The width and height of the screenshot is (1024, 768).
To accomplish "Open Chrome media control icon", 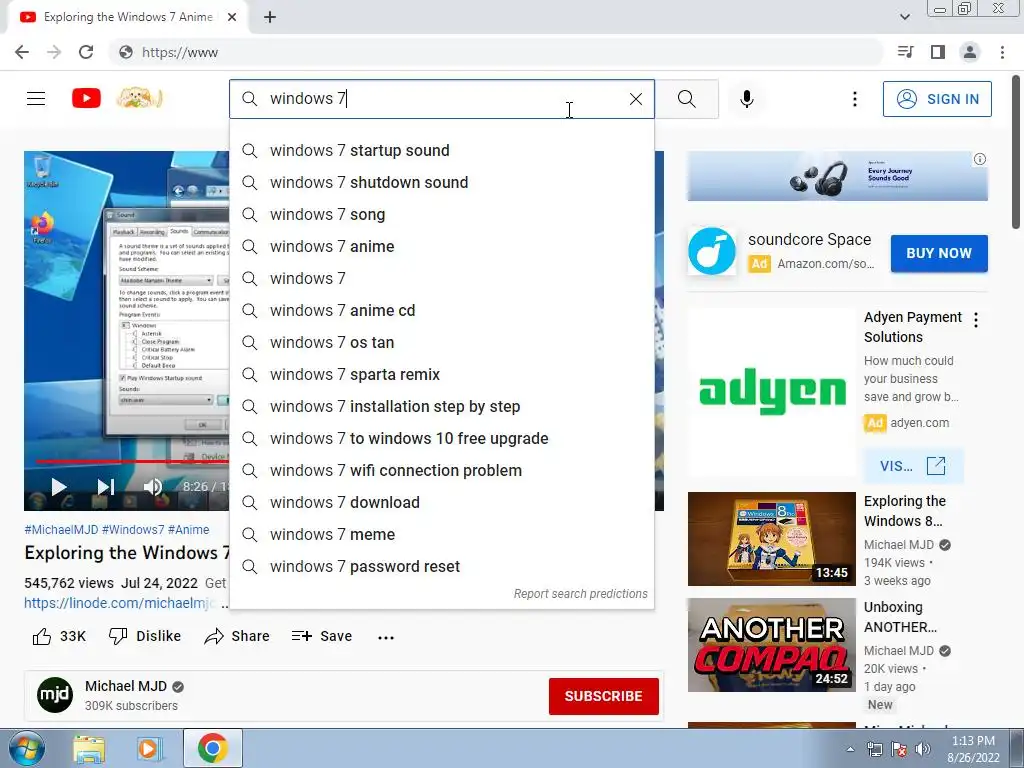I will (x=905, y=52).
